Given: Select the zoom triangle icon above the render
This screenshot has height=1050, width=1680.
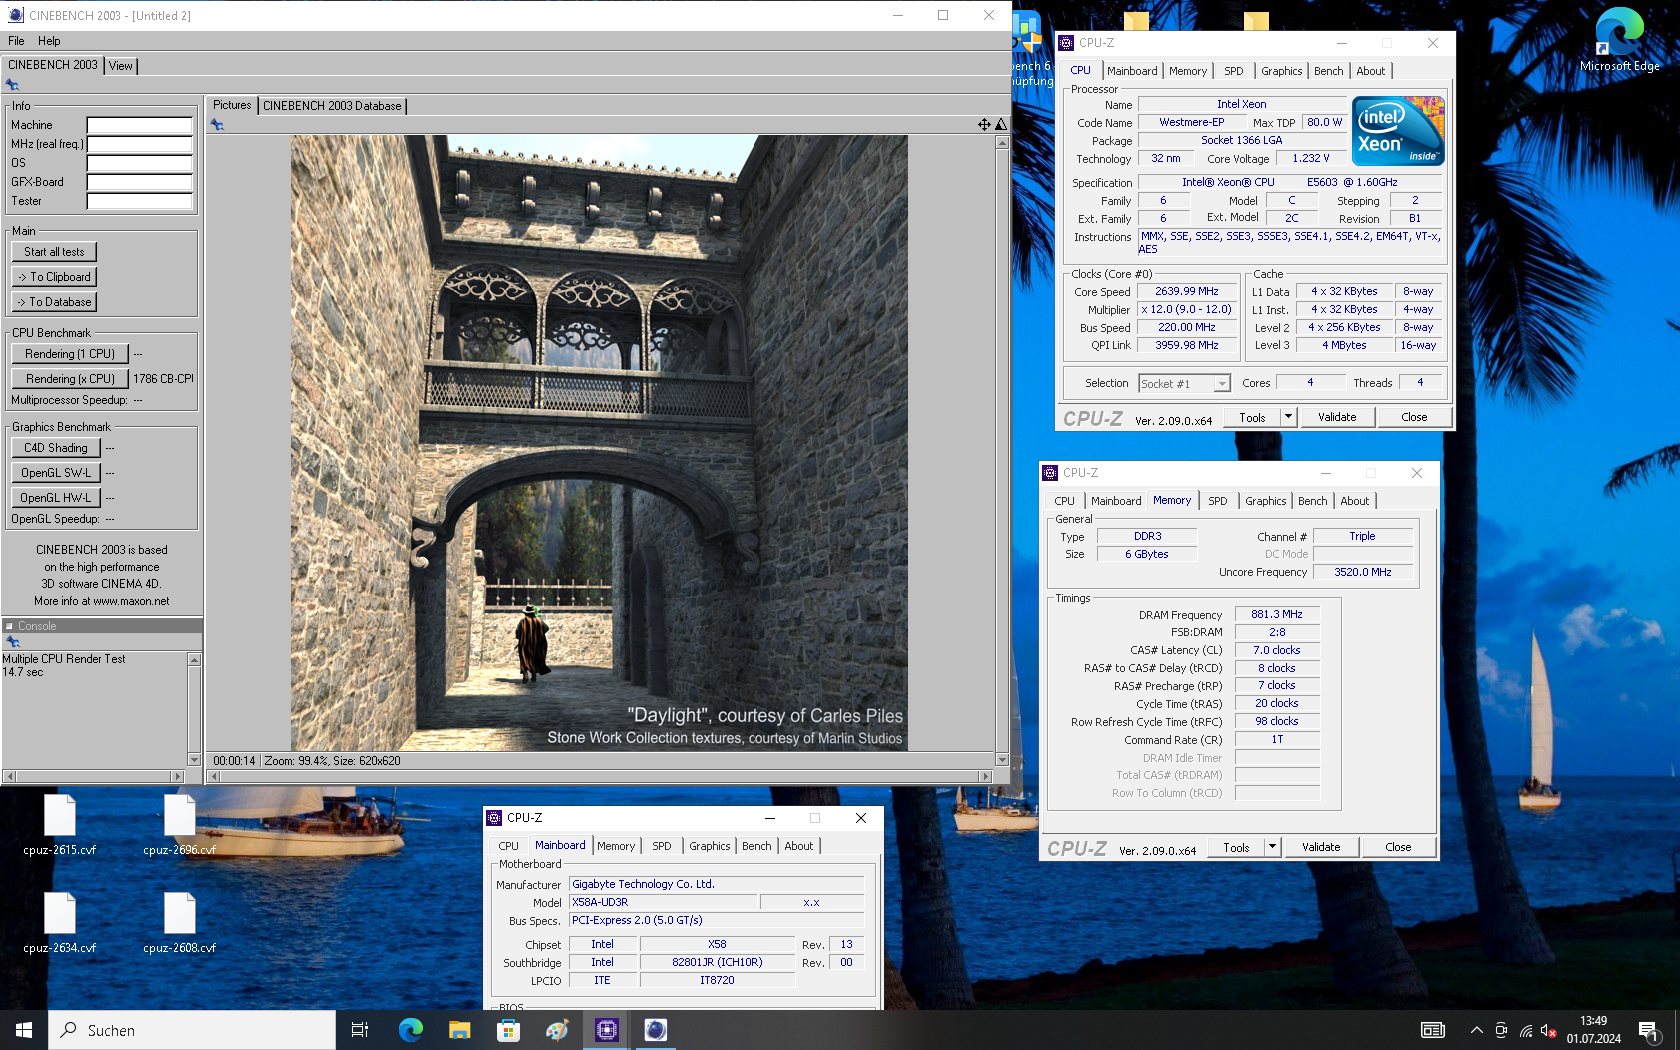Looking at the screenshot, I should [1001, 124].
